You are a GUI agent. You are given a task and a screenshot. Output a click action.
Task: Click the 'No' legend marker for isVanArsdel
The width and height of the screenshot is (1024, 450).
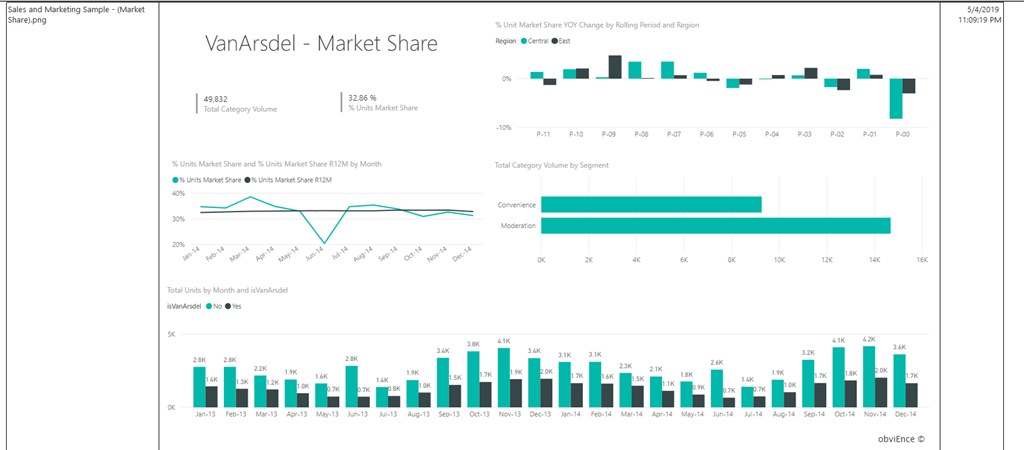coord(210,306)
